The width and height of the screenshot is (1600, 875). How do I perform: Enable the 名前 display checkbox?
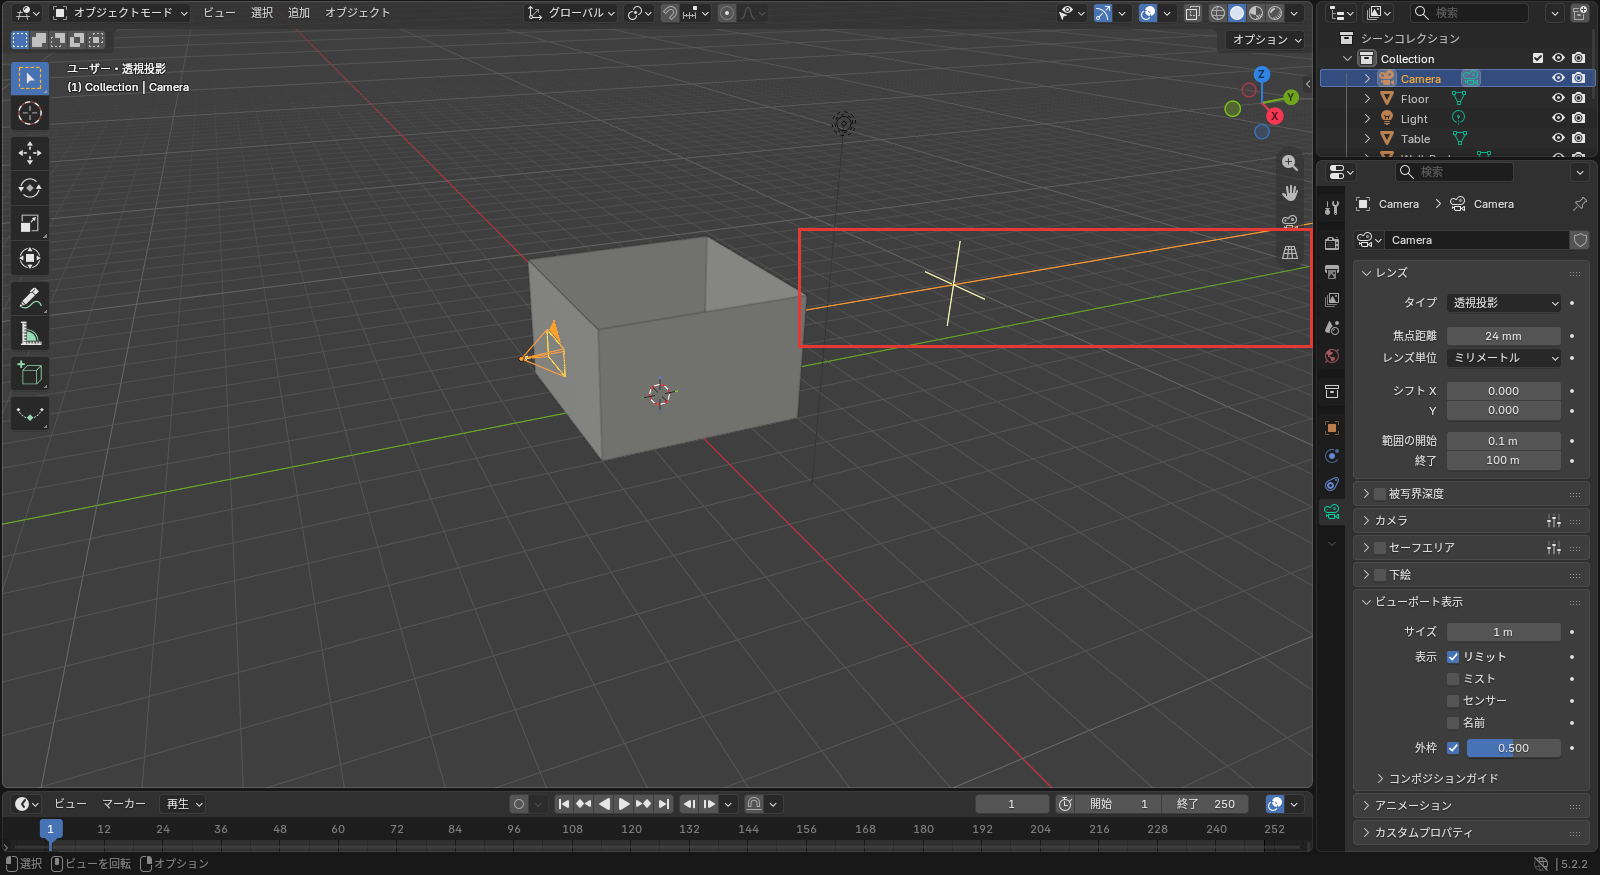point(1453,723)
